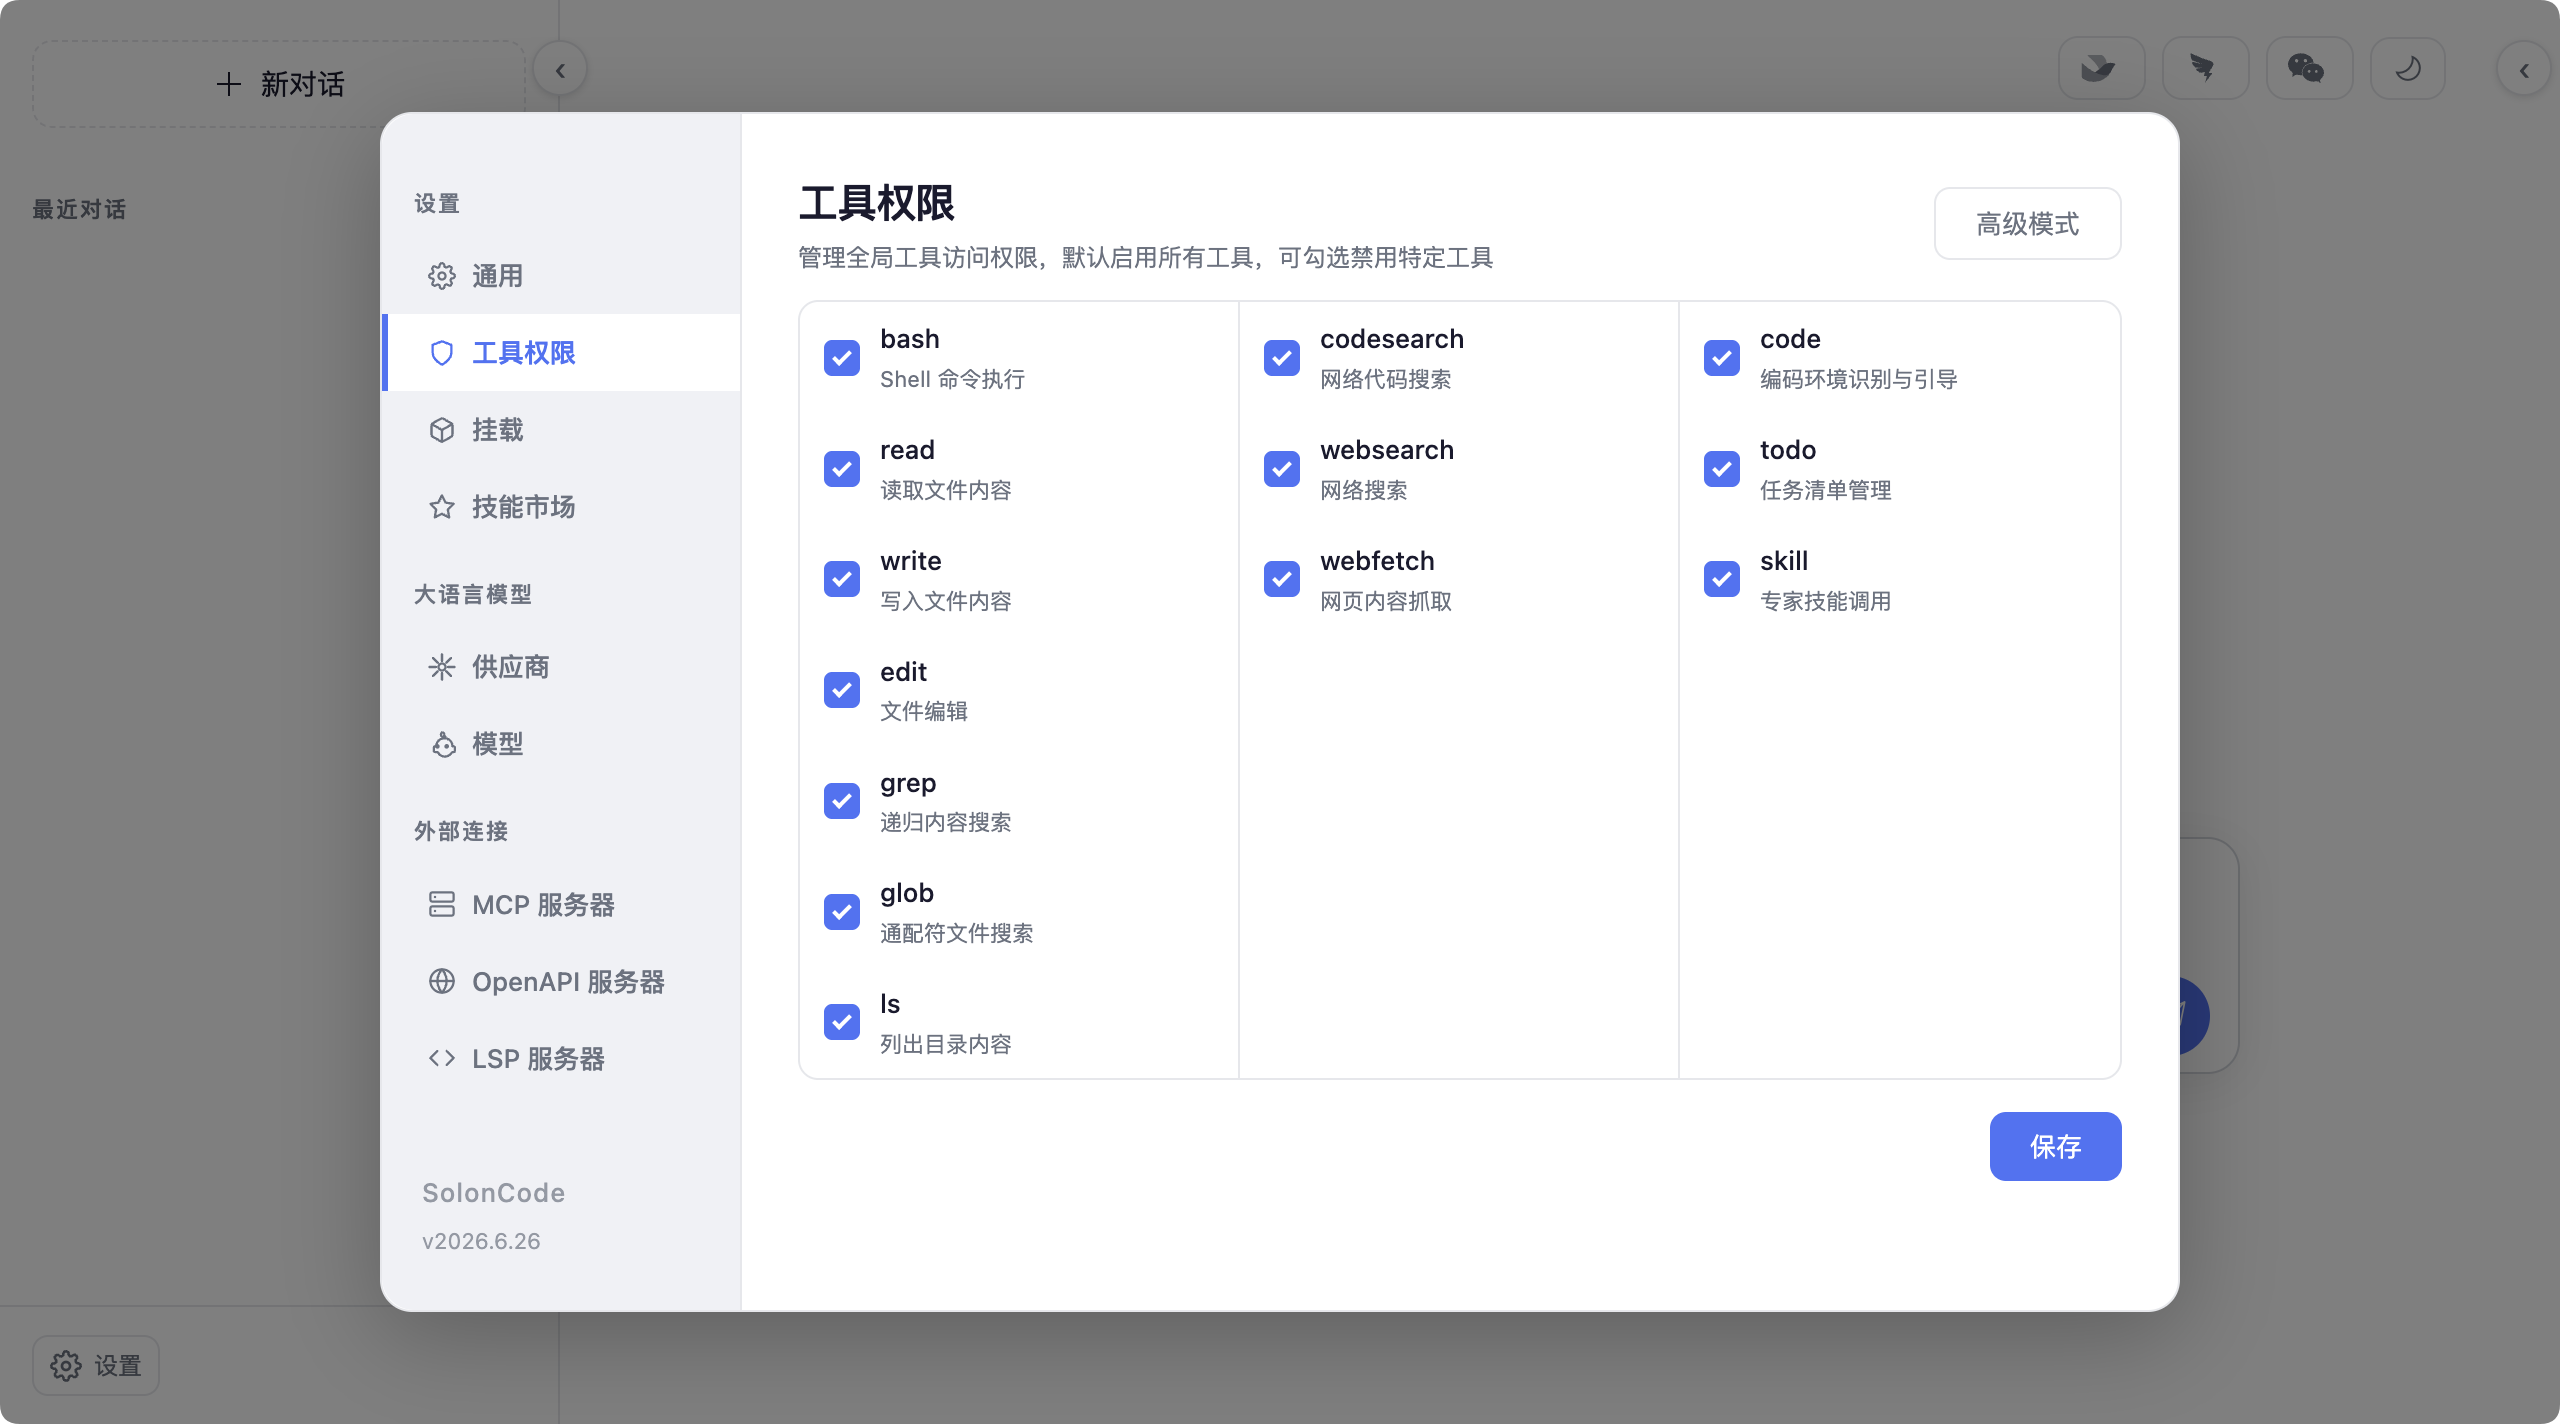Toggle the codesearch checkbox
Screen dimensions: 2560x1424
point(1281,358)
